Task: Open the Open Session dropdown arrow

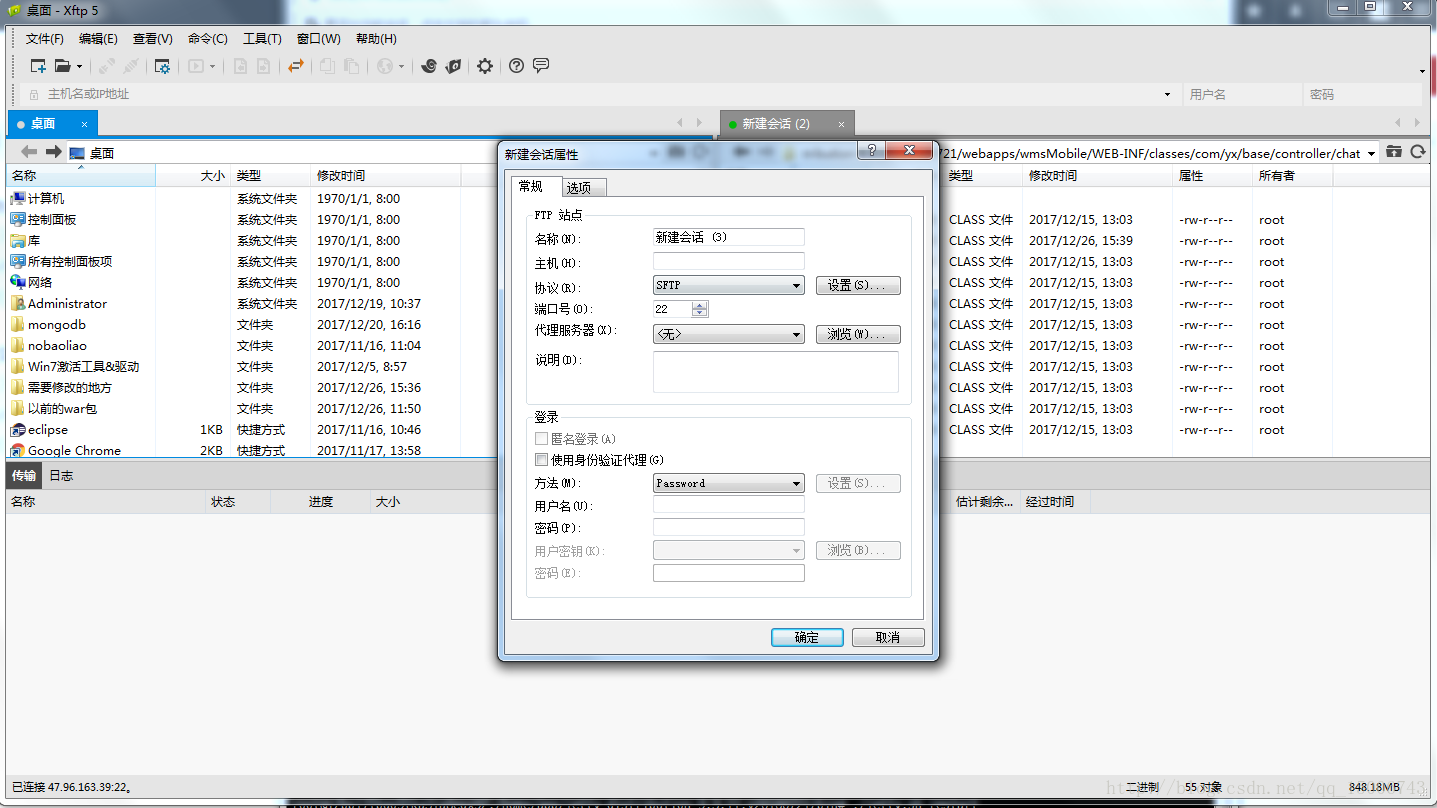Action: pos(78,66)
